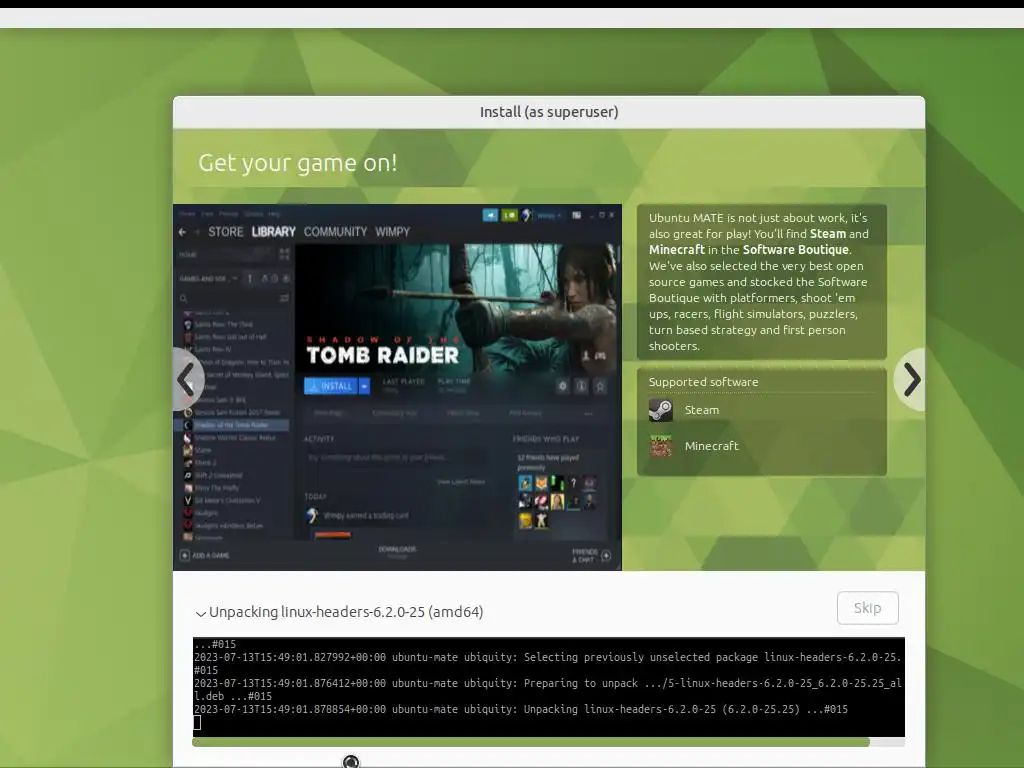Image resolution: width=1024 pixels, height=768 pixels.
Task: Select the 'Steam' label in Supported software
Action: [x=701, y=410]
